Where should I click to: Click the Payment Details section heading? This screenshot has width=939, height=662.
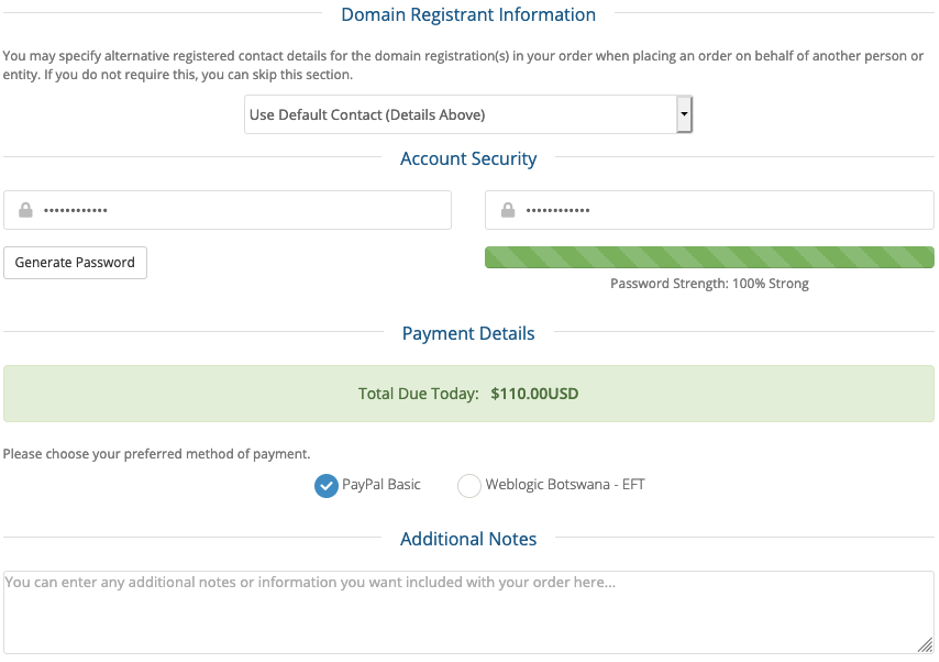tap(468, 334)
